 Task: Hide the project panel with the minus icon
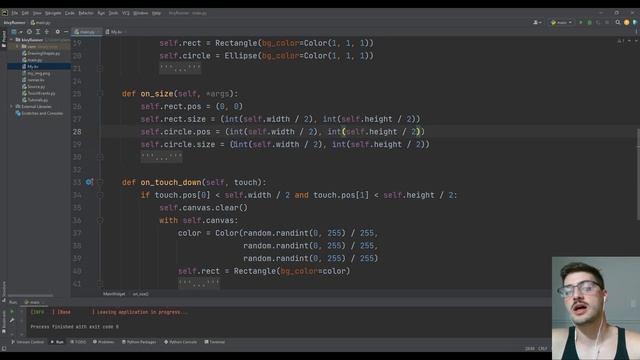coord(66,31)
